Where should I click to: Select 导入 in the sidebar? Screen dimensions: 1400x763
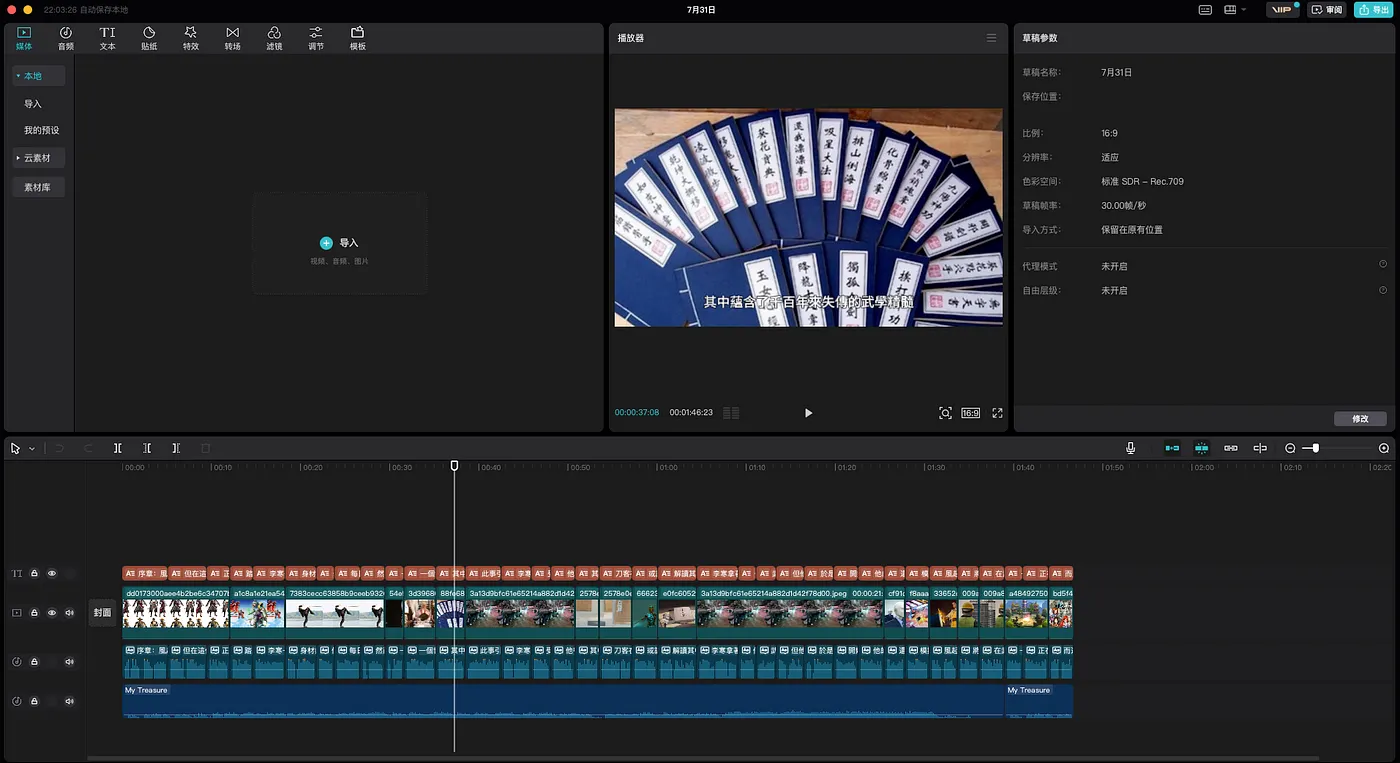tap(33, 104)
